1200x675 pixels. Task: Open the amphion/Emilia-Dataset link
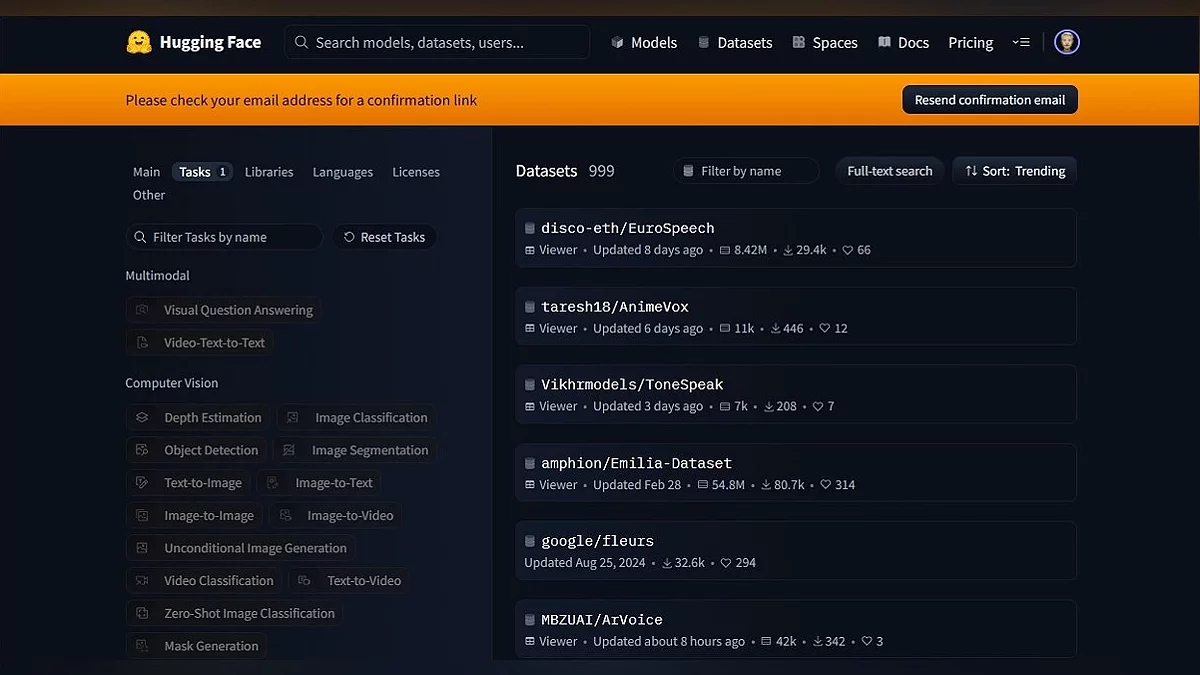(636, 463)
